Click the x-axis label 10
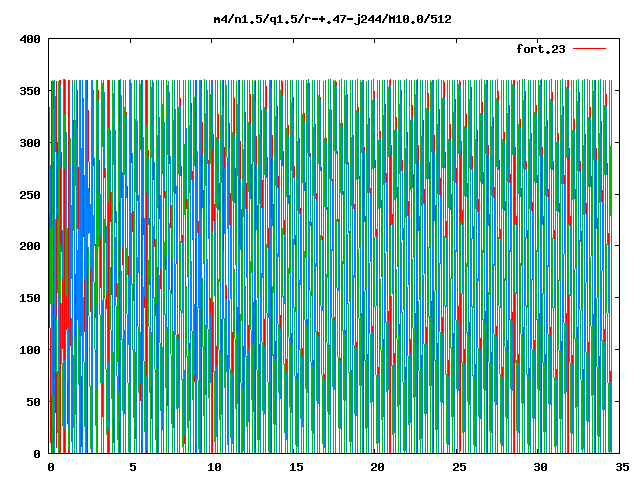Screen dimensions: 640x480 [x=214, y=467]
